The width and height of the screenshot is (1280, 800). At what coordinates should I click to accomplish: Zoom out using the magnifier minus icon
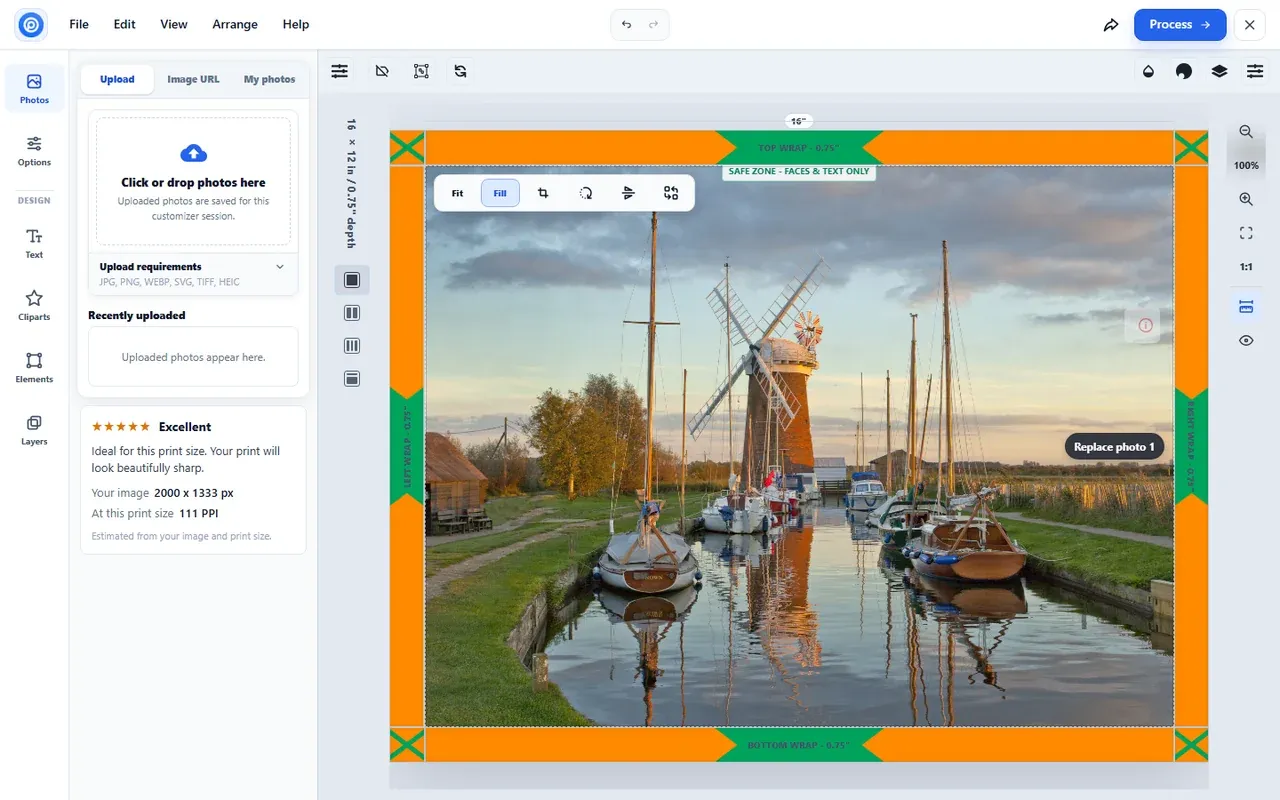pos(1246,132)
